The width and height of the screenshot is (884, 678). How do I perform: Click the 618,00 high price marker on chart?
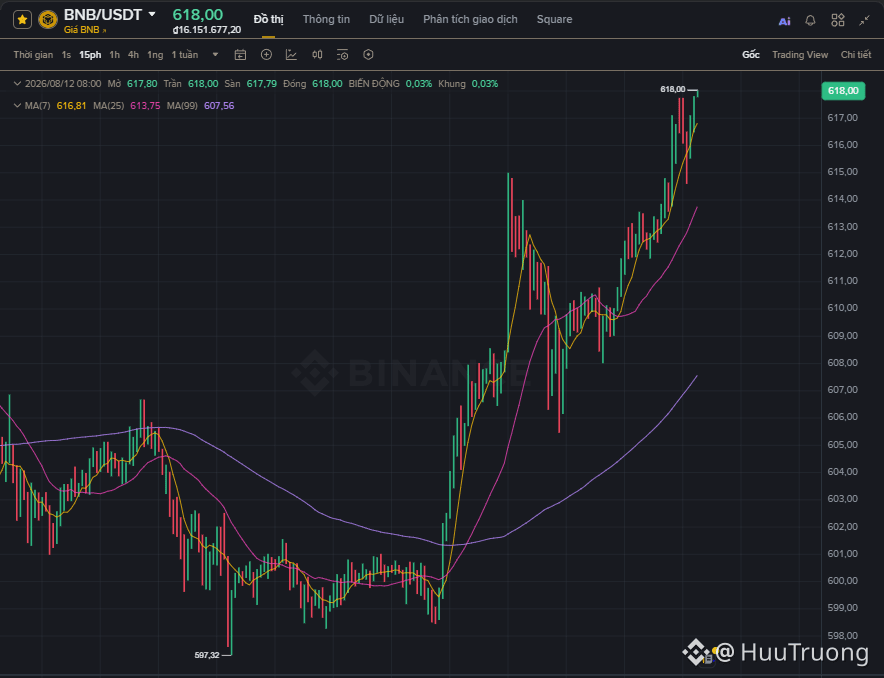(x=673, y=89)
